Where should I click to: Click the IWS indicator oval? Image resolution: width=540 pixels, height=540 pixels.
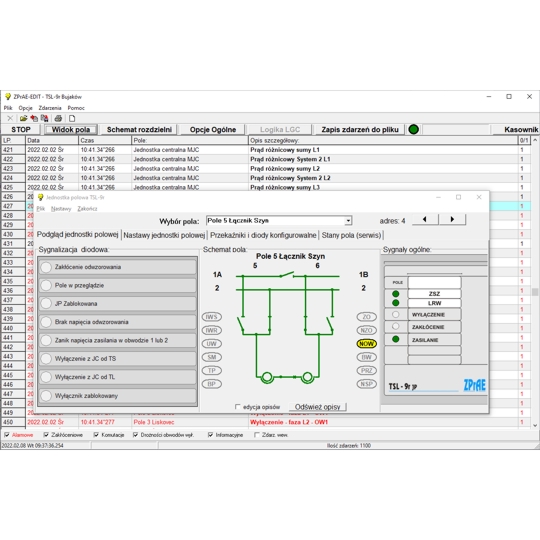coord(211,317)
